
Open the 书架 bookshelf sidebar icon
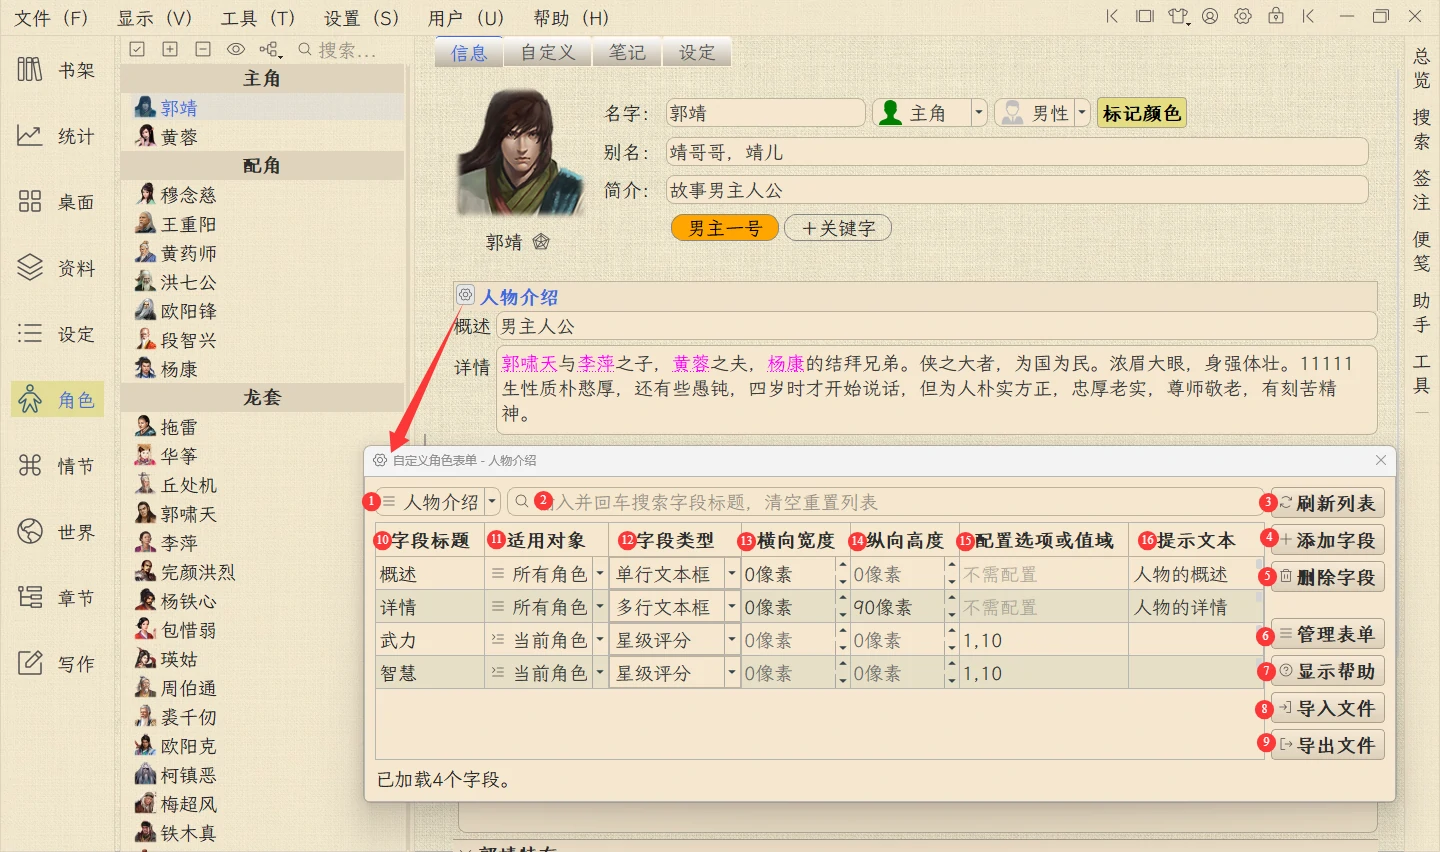click(56, 70)
